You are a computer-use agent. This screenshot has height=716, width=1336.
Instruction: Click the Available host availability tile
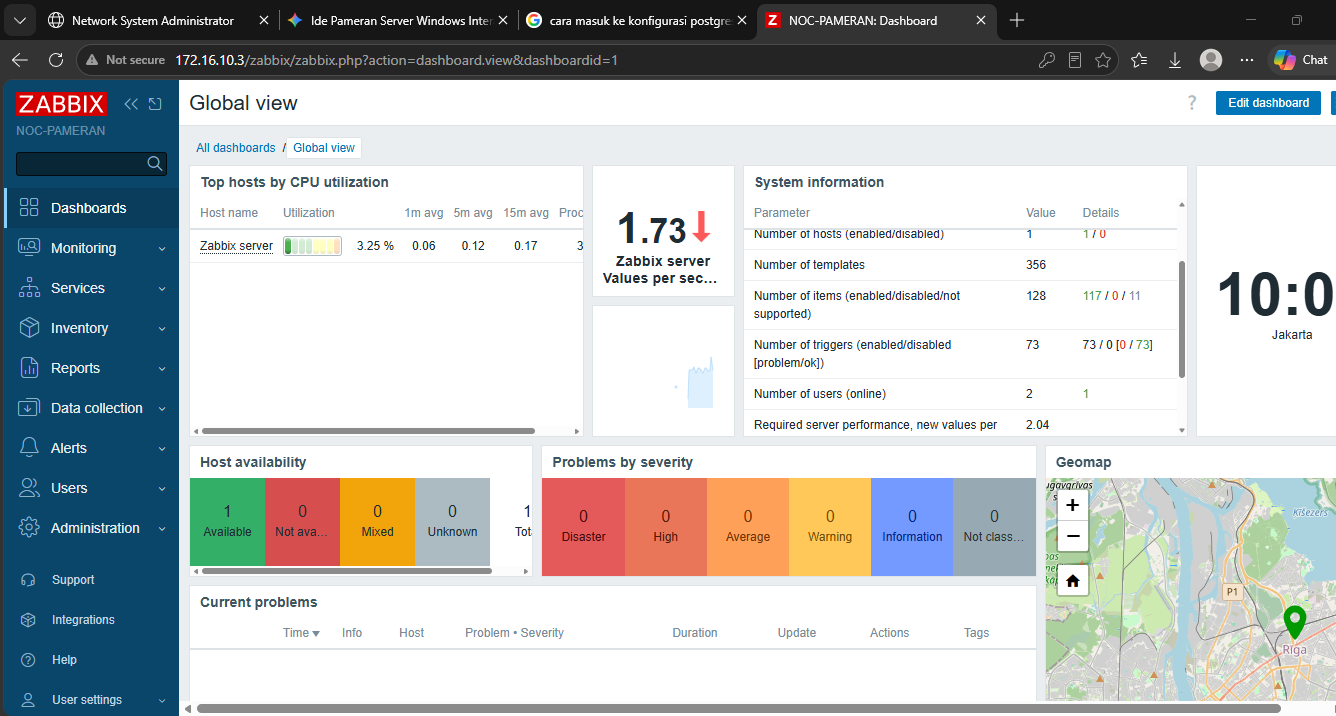click(228, 521)
